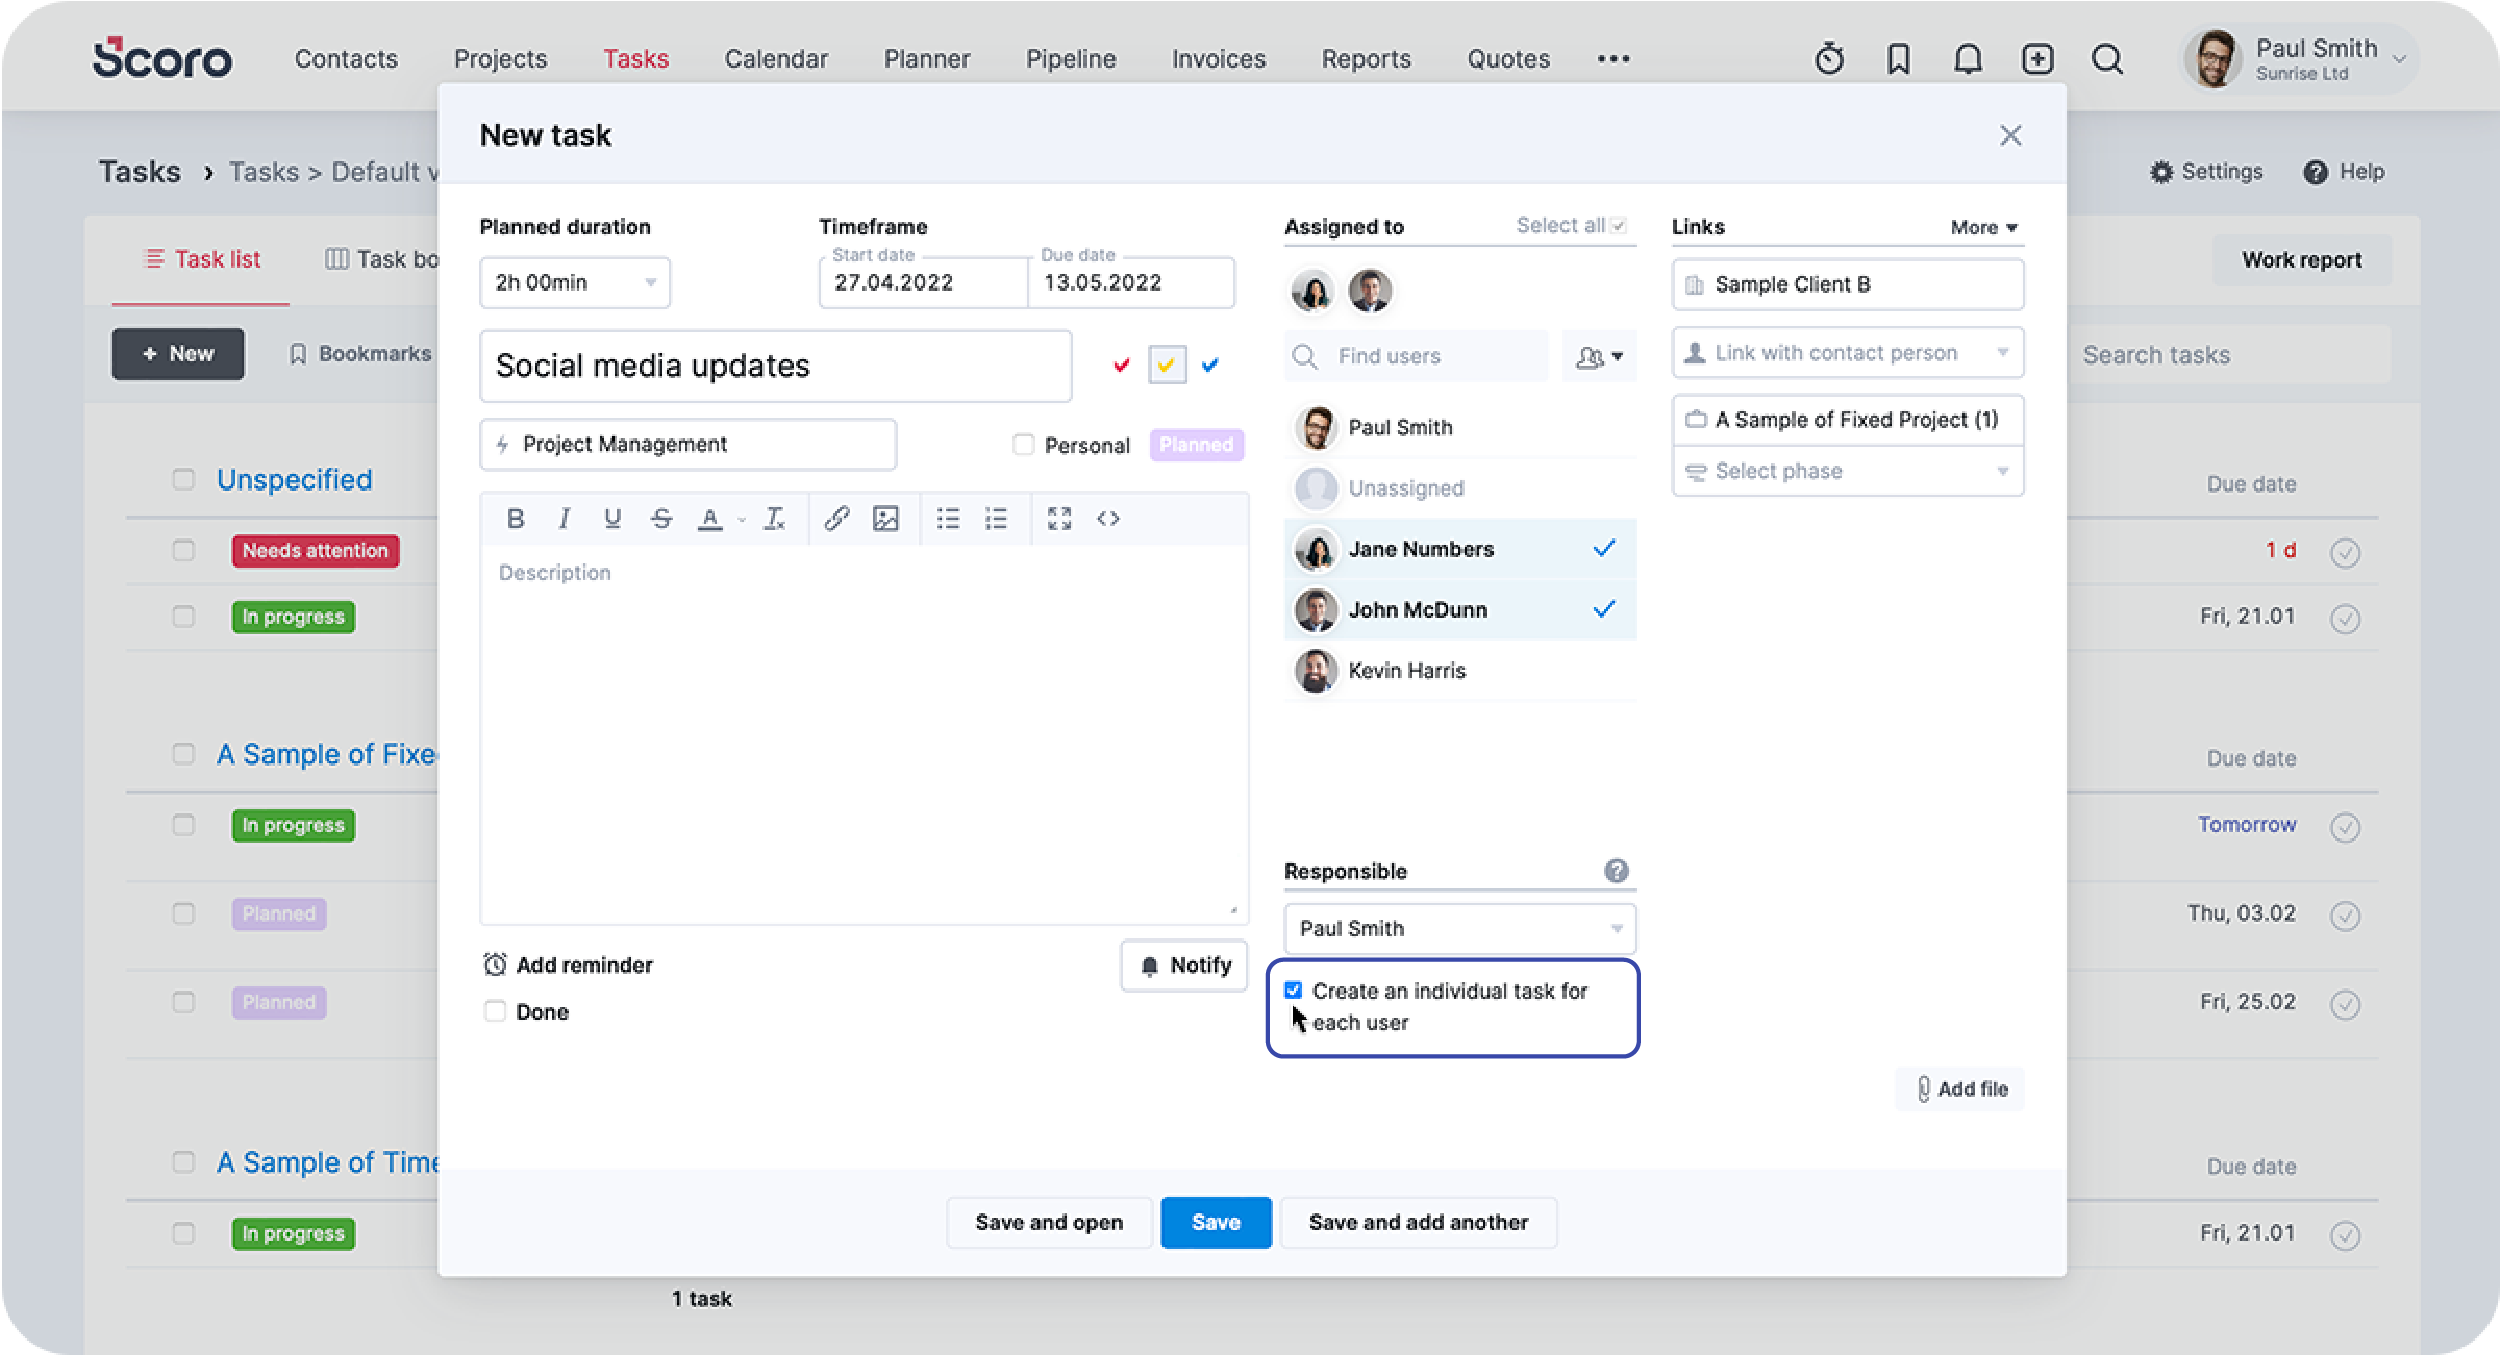The height and width of the screenshot is (1356, 2501).
Task: Check the 'A Sample of Fixe' group checkbox
Action: (x=183, y=753)
